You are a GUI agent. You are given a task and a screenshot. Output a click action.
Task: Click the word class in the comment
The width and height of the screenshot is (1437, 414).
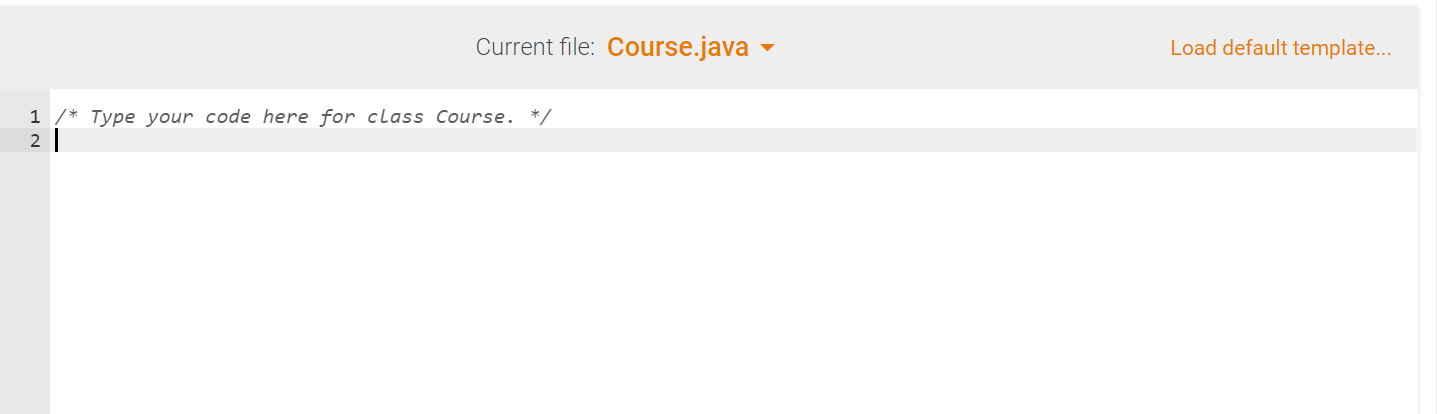395,116
